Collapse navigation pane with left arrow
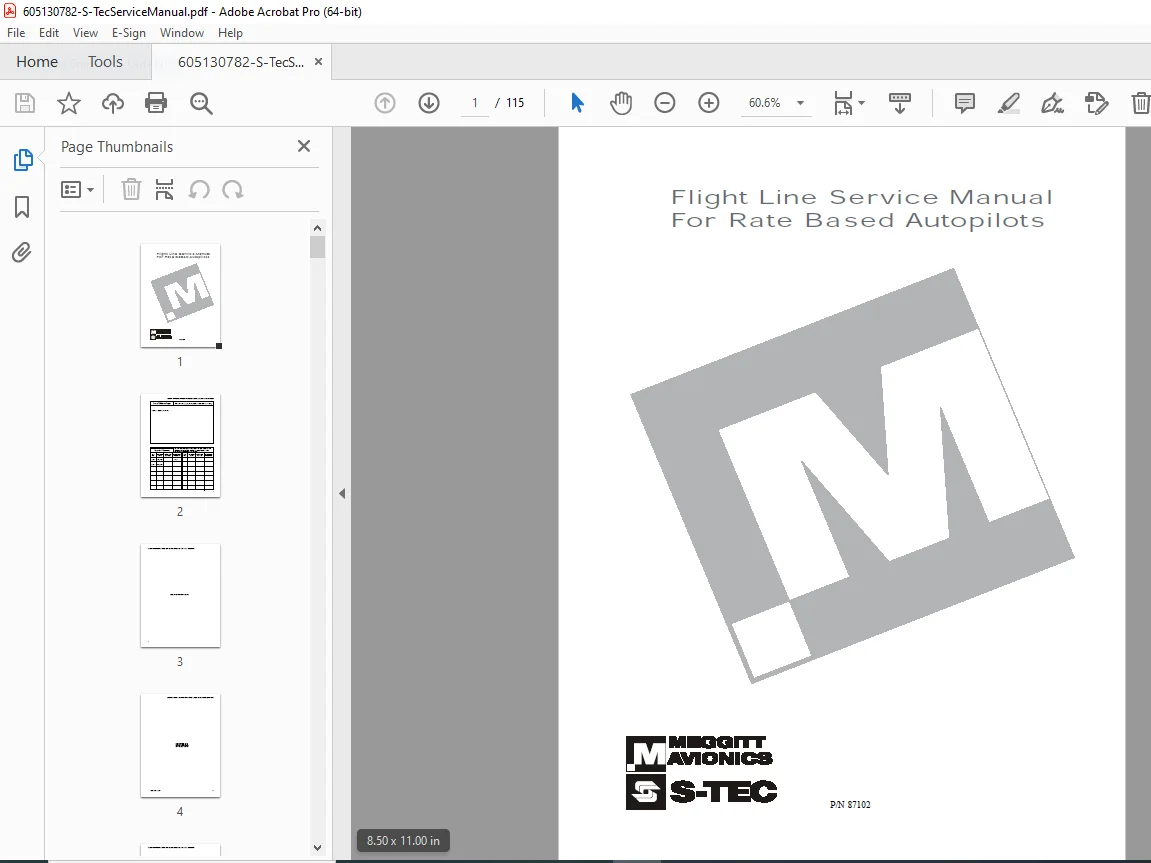 [342, 493]
